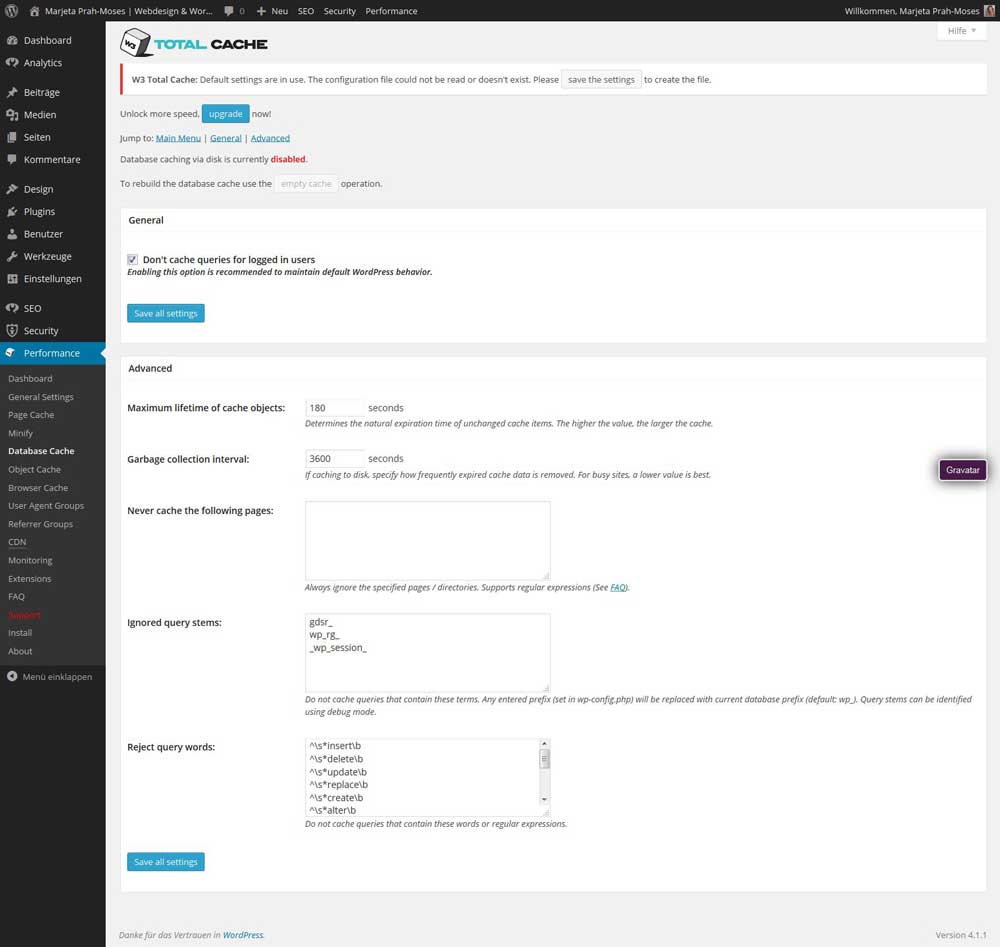Open About submenu item
1000x947 pixels.
20,651
